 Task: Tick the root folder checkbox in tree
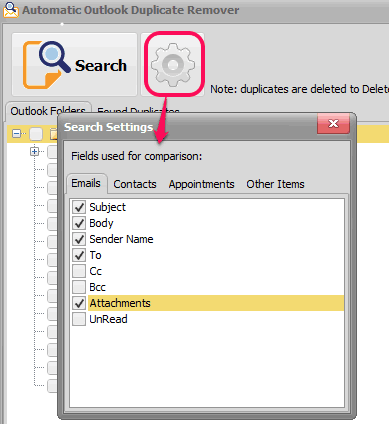[x=36, y=134]
